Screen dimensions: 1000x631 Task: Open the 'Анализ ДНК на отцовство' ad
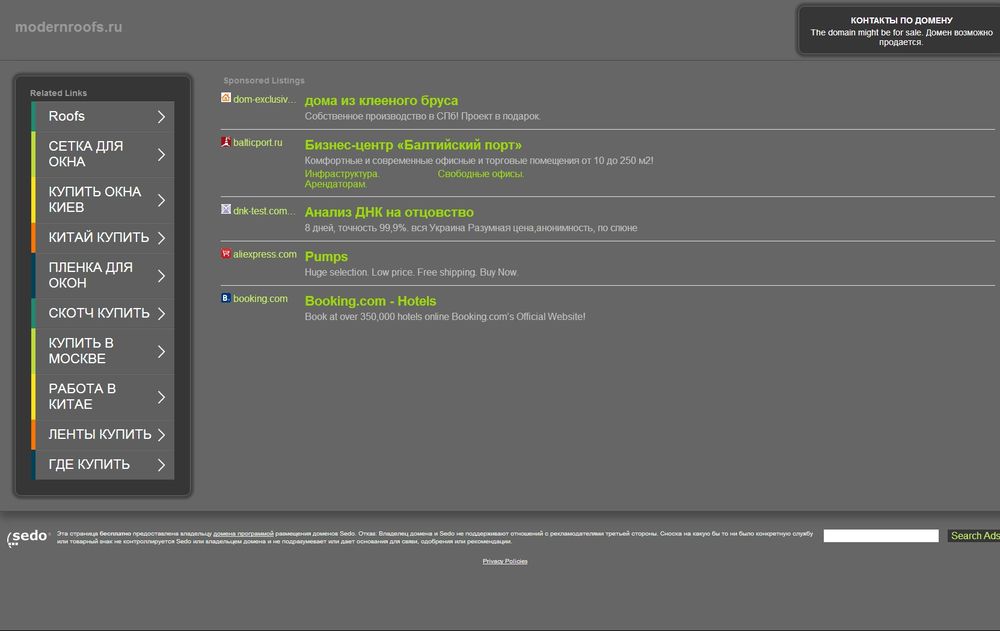(x=389, y=212)
